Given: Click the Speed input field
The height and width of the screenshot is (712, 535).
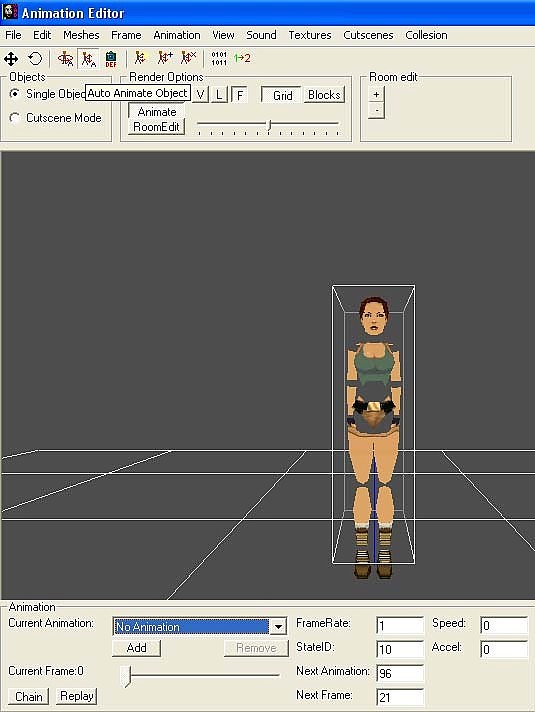Looking at the screenshot, I should pos(504,626).
